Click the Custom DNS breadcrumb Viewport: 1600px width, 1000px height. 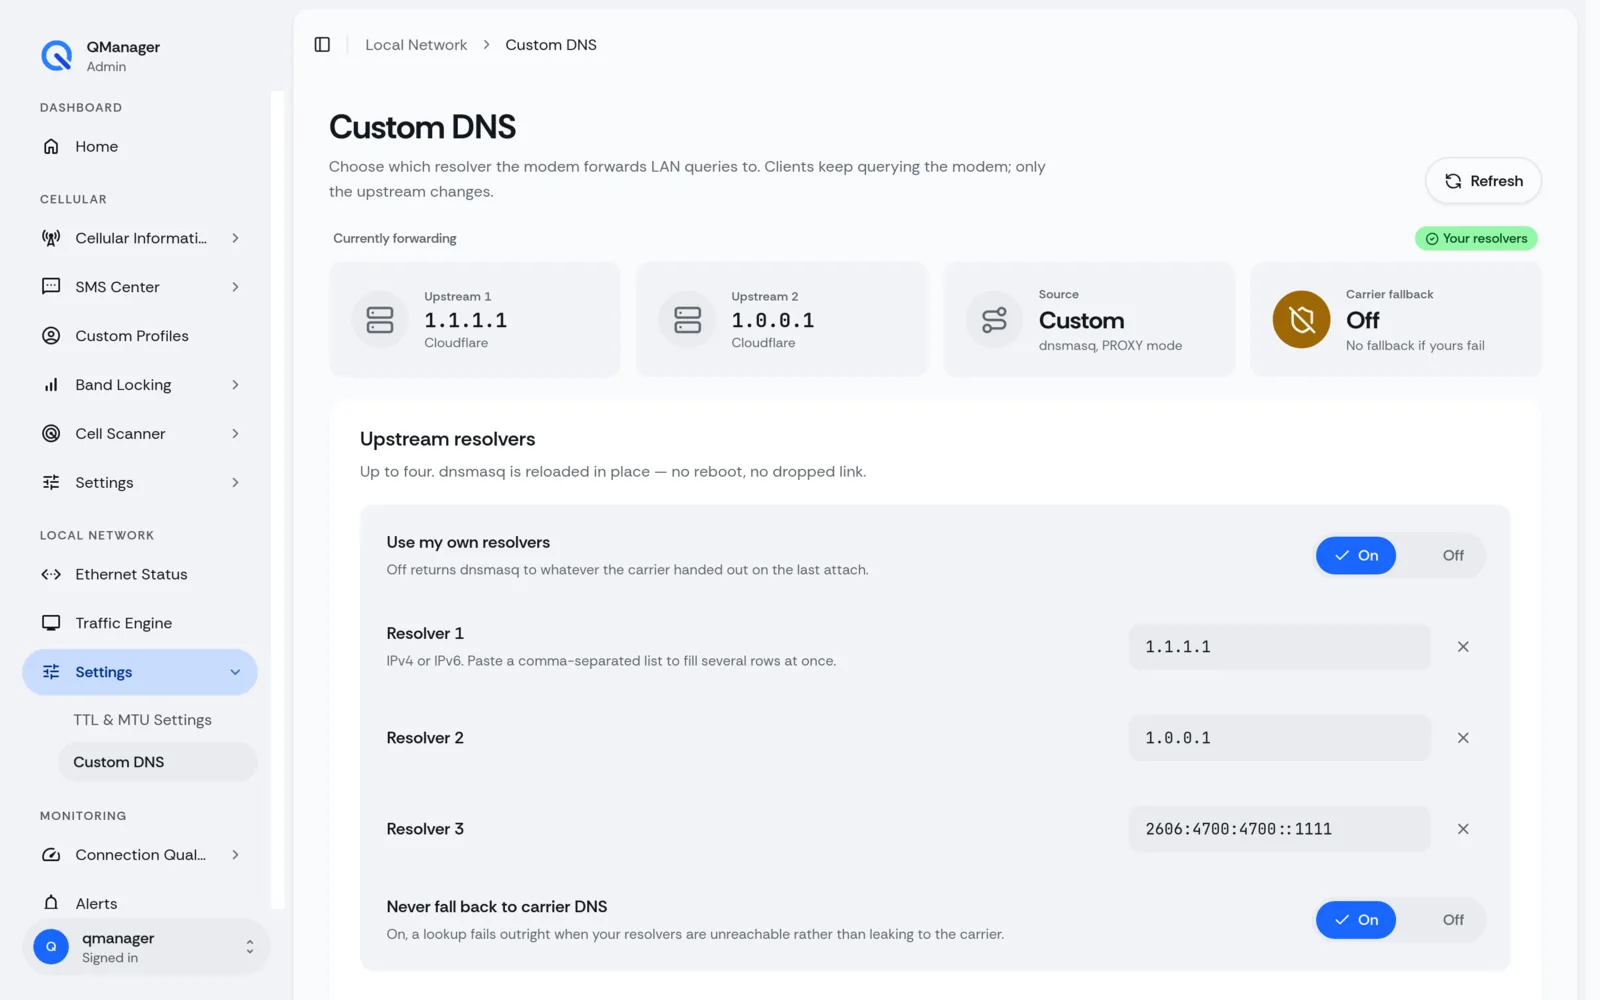[x=551, y=45]
